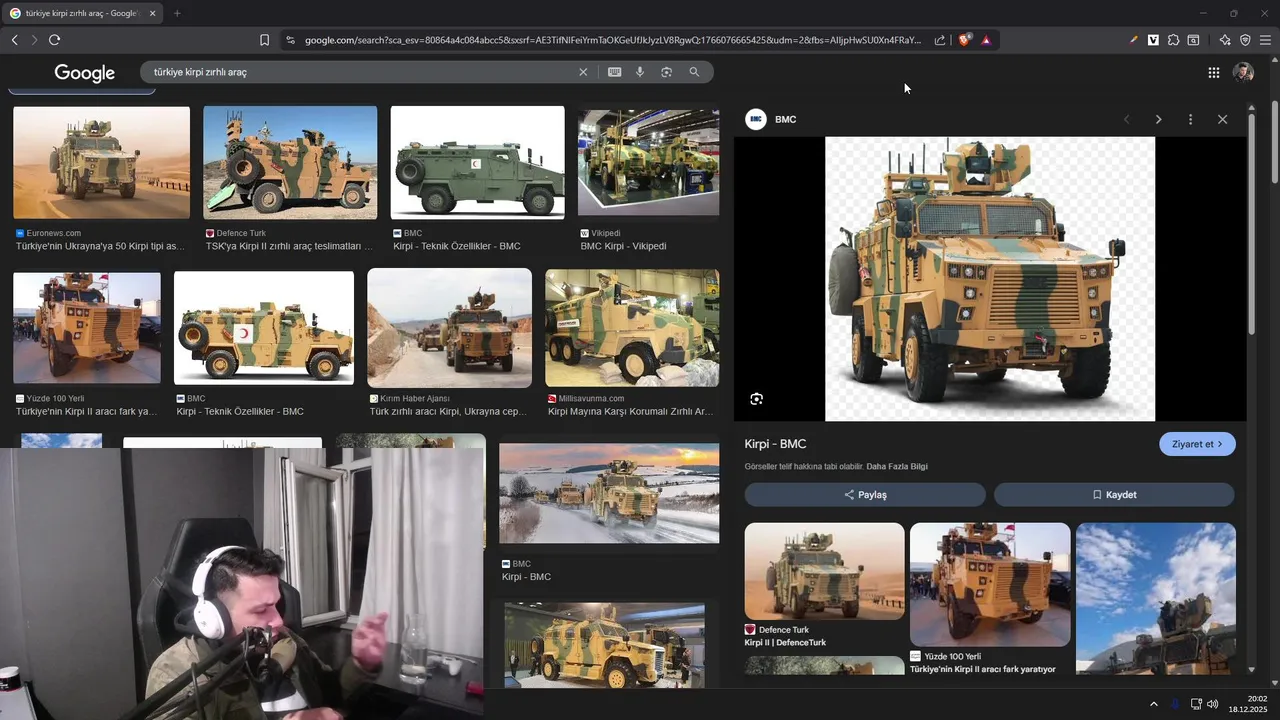Open the network icon in the system tray
The image size is (1280, 720).
1195,704
